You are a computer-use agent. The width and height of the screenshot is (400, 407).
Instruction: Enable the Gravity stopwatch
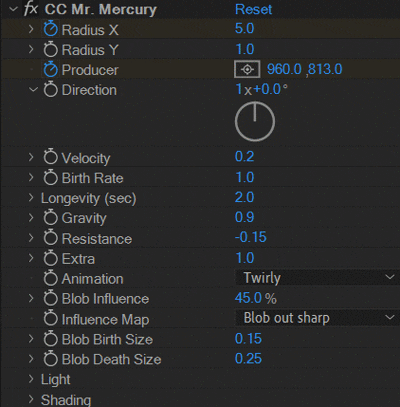(51, 218)
